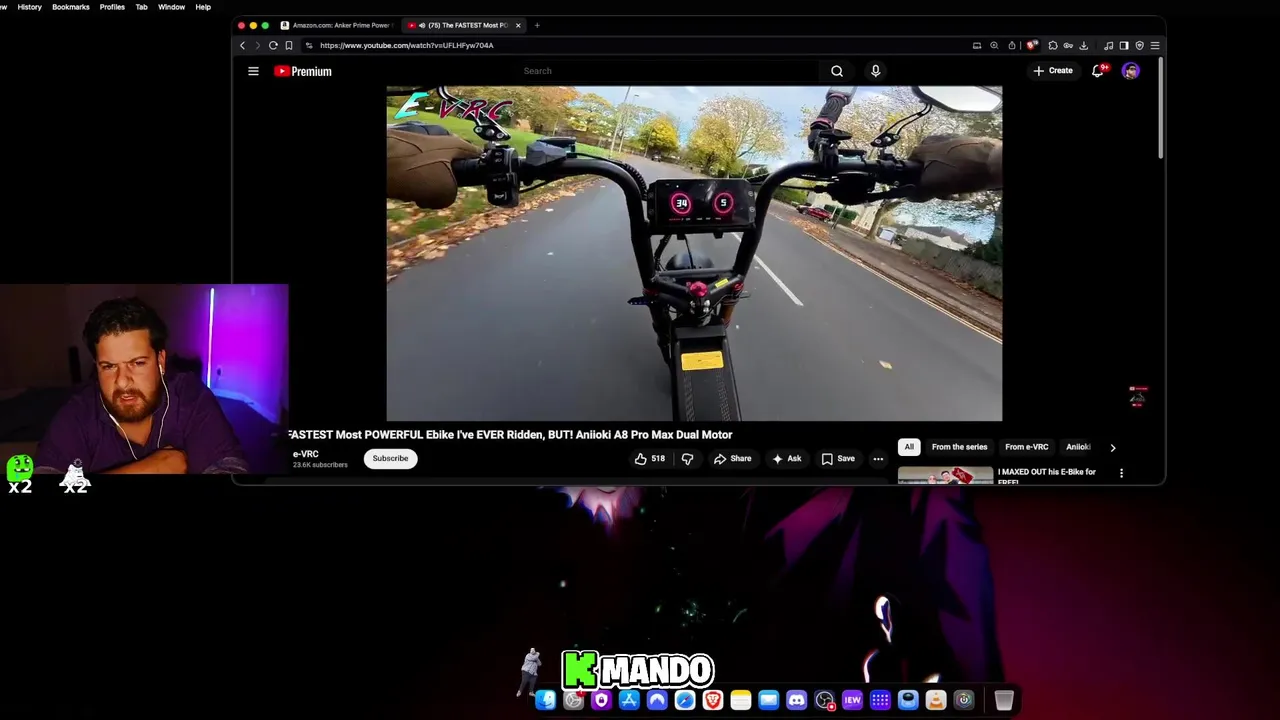Click the URL address bar
This screenshot has height=720, width=1280.
point(640,45)
